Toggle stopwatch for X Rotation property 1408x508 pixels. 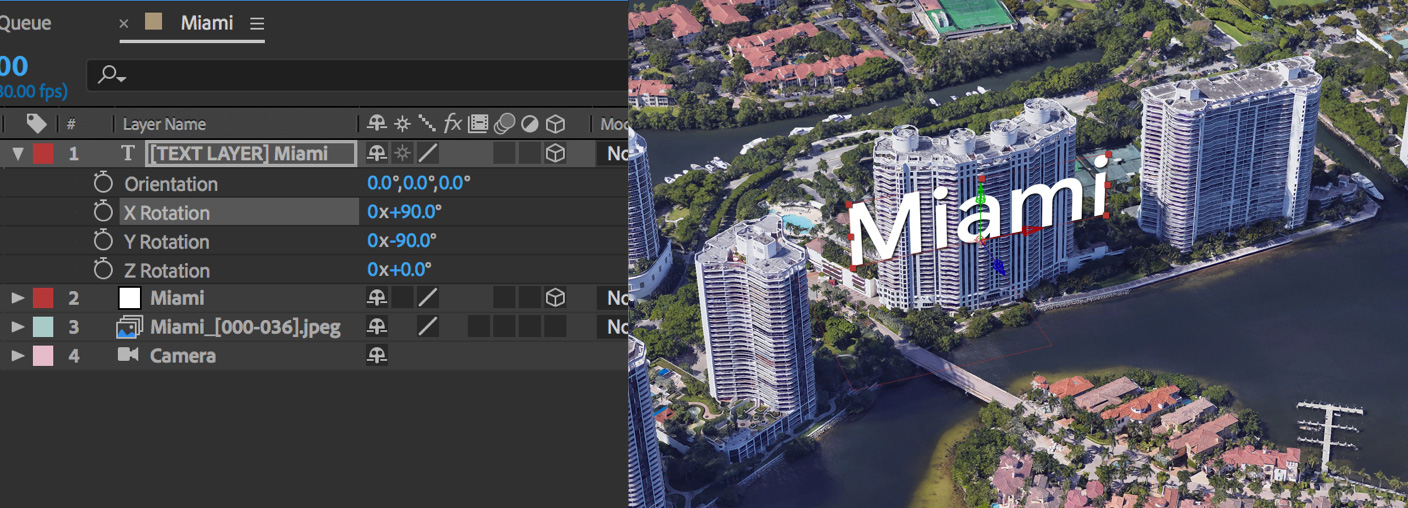pyautogui.click(x=103, y=212)
